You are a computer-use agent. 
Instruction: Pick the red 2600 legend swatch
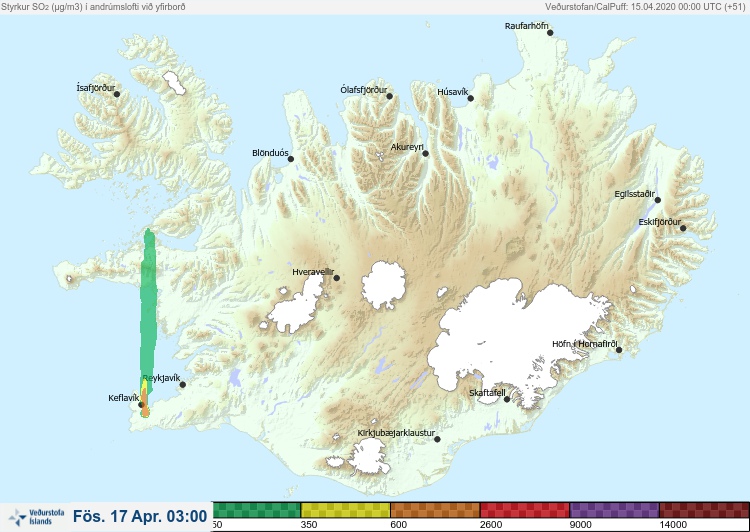tap(524, 510)
